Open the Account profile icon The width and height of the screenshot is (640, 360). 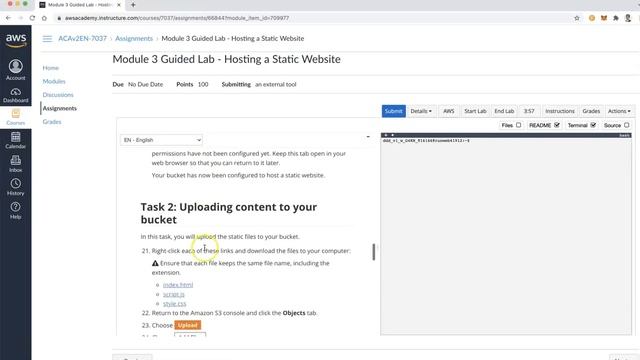[16, 70]
